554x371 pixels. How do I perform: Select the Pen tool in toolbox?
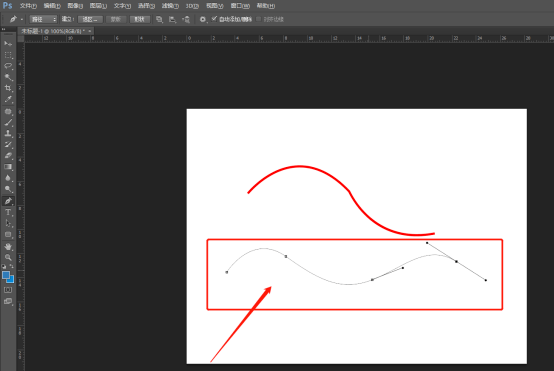8,201
